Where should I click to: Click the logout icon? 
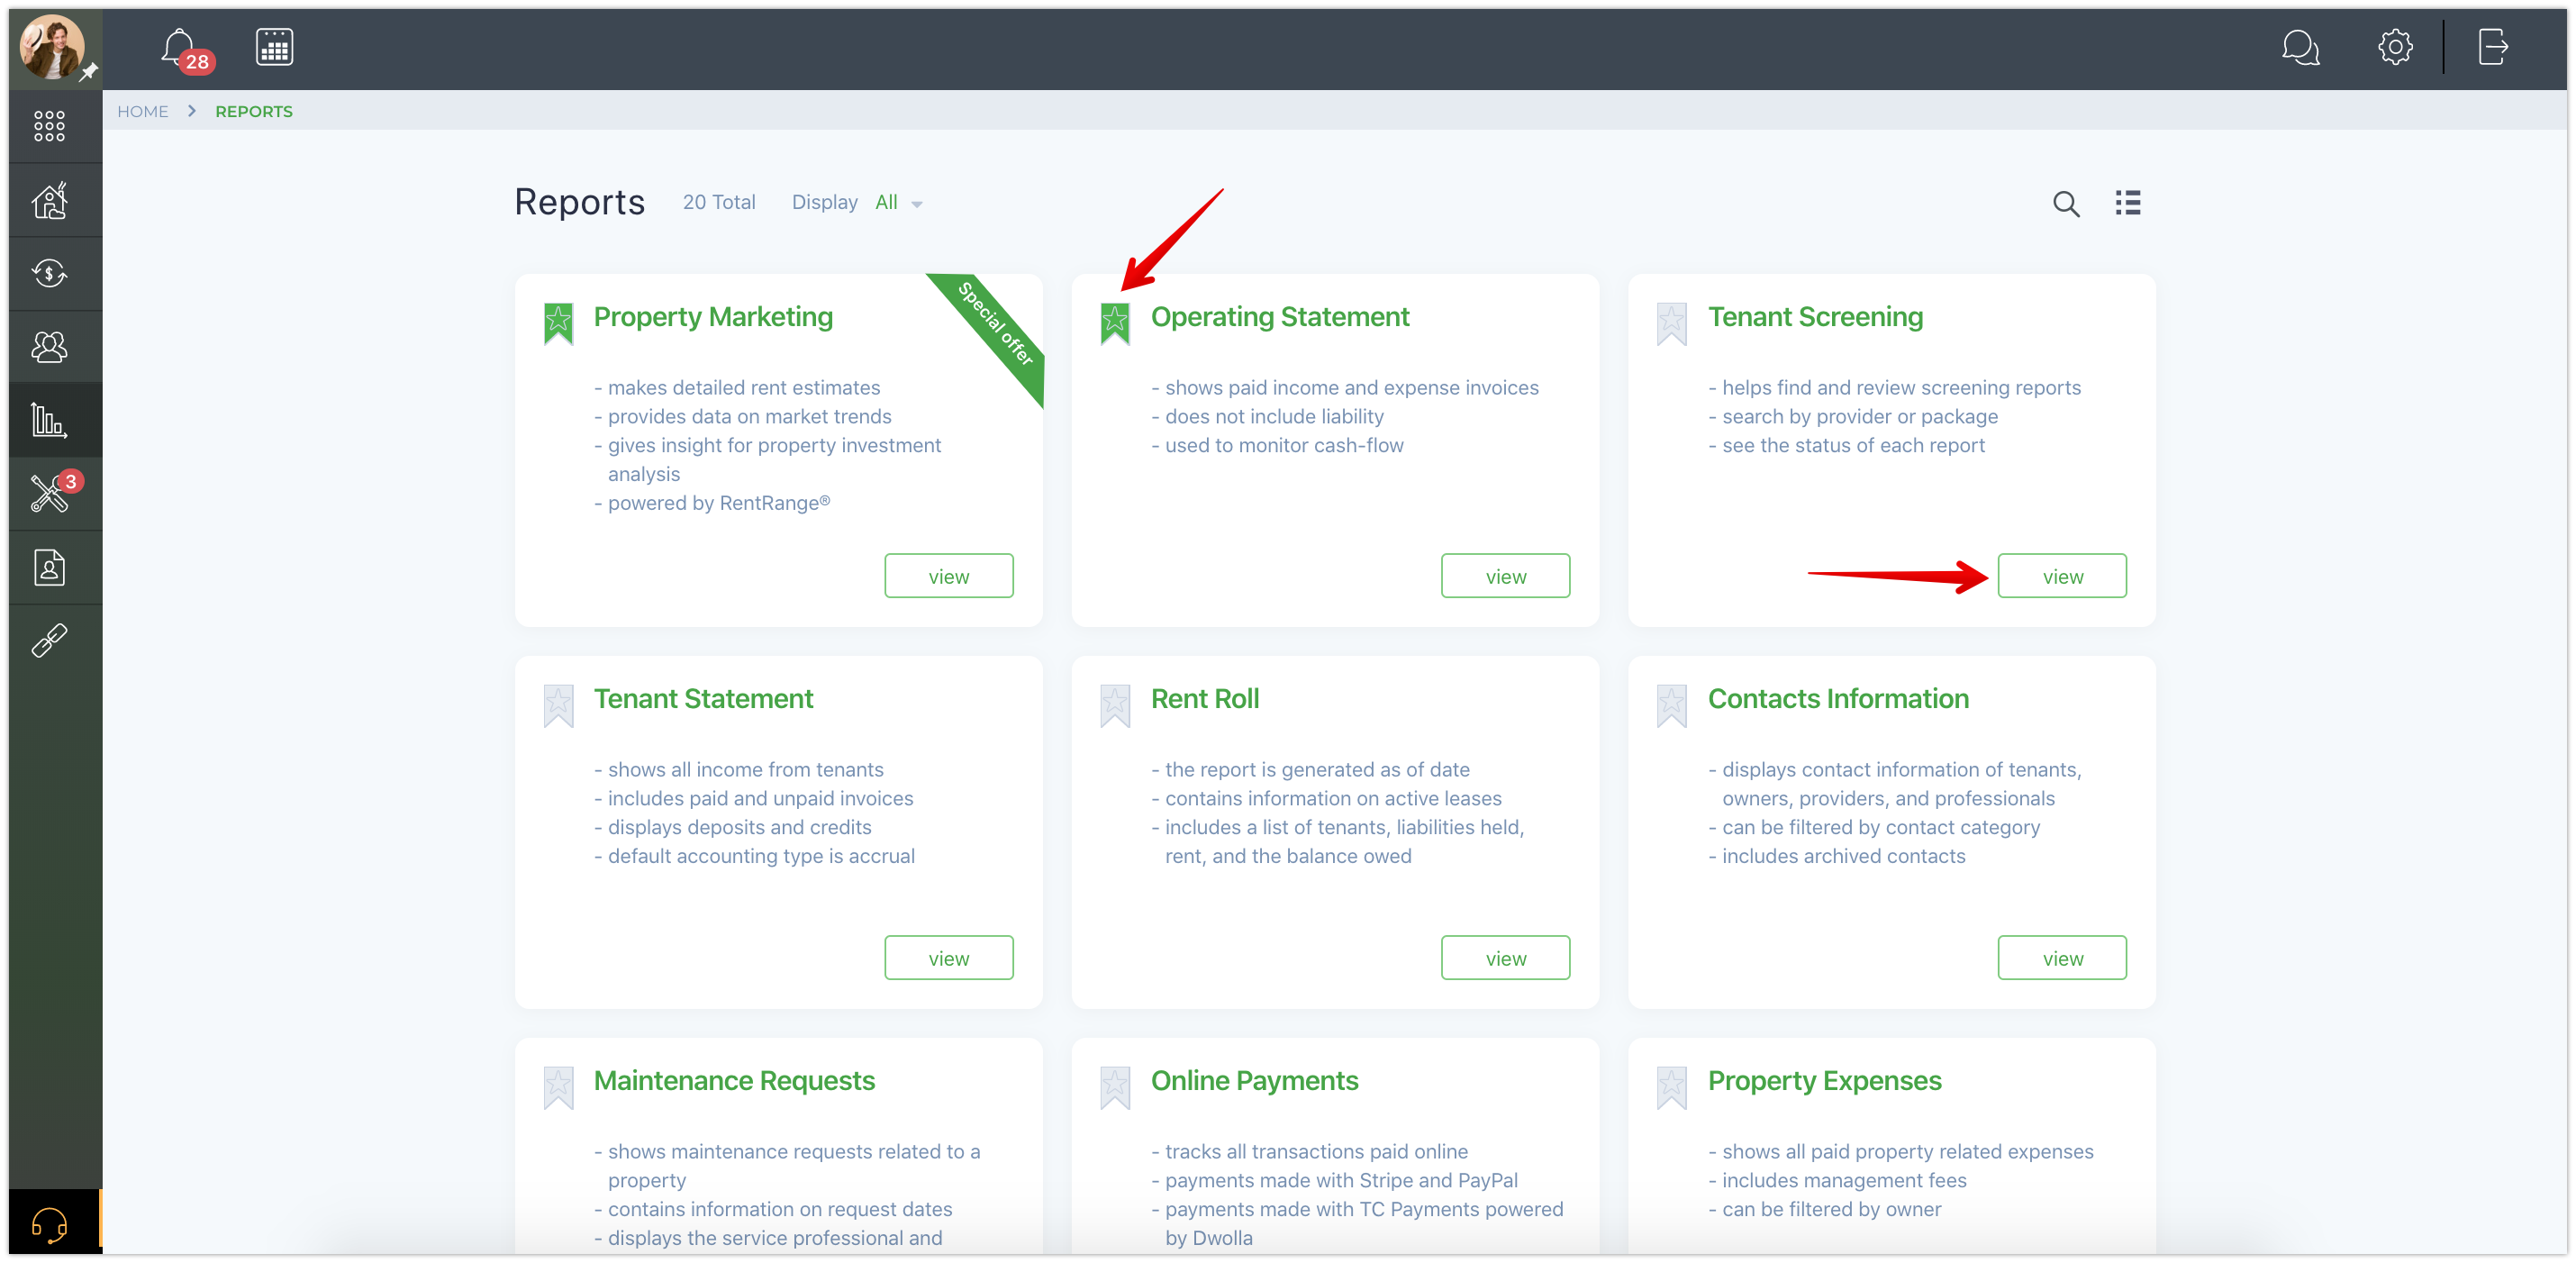[2493, 47]
